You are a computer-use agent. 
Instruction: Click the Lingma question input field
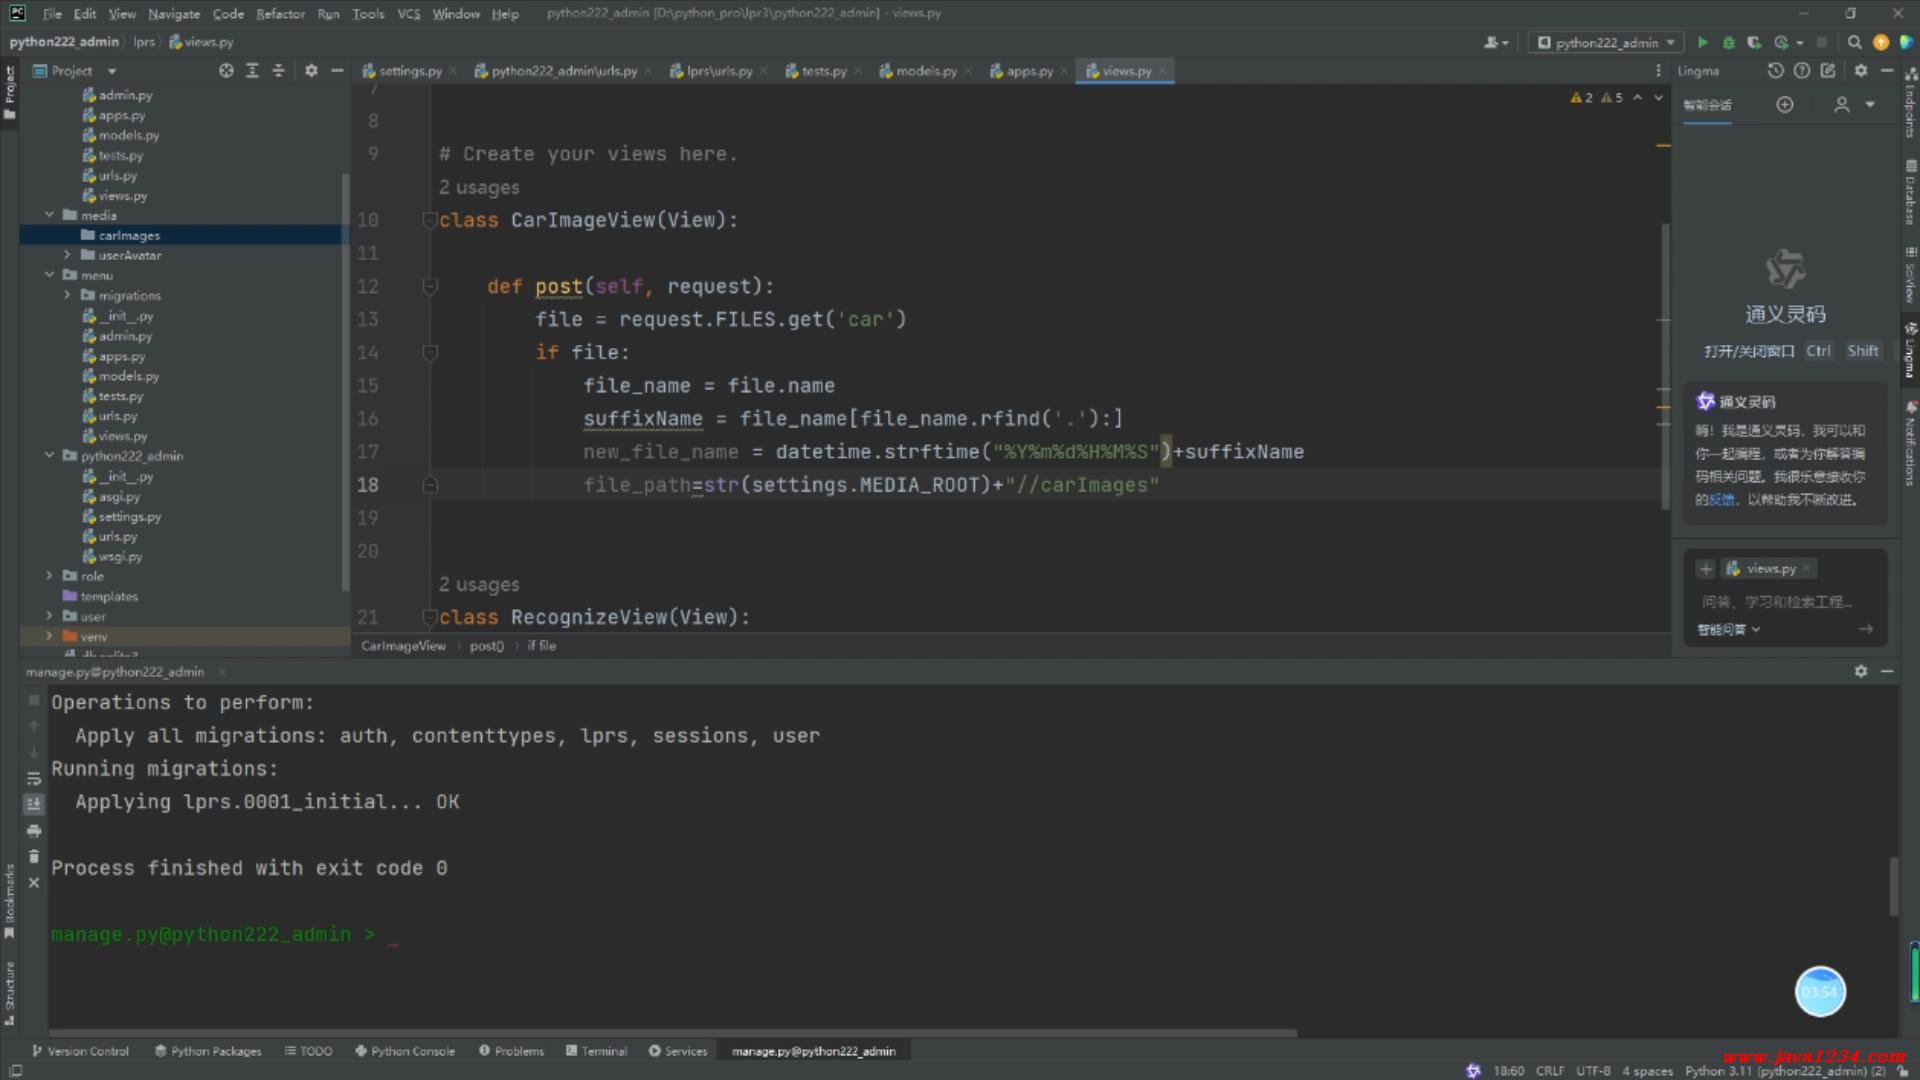click(x=1777, y=602)
